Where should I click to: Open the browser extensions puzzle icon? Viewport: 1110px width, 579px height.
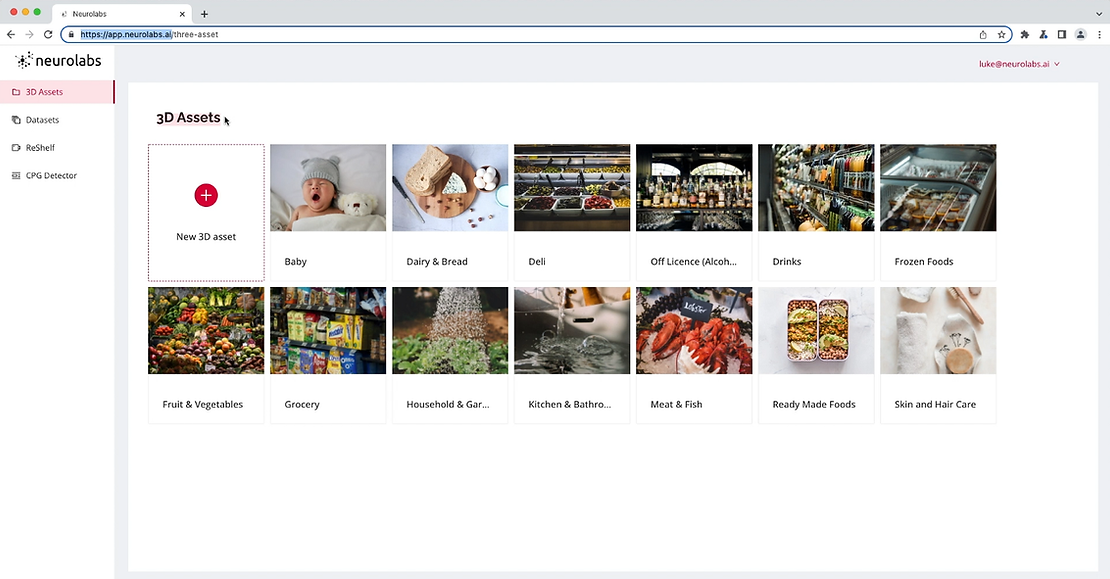[x=1024, y=34]
